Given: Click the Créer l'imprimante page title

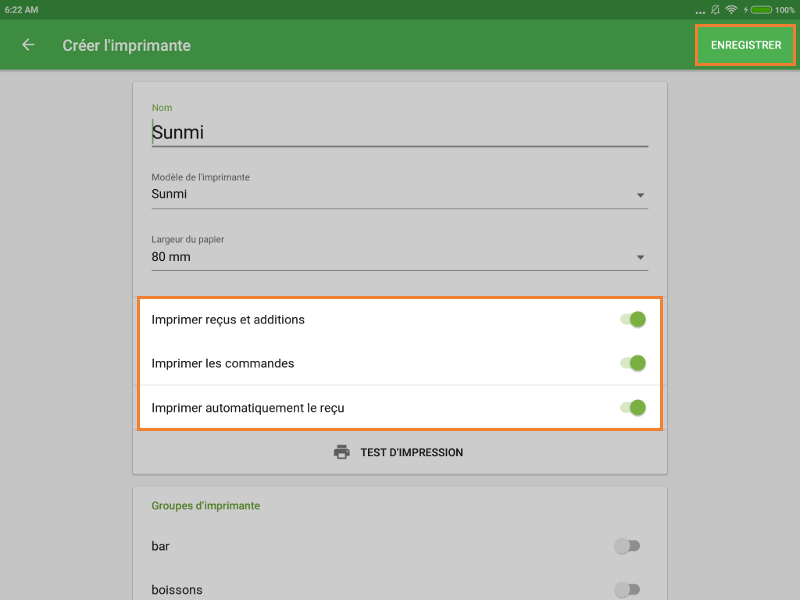Looking at the screenshot, I should (126, 45).
